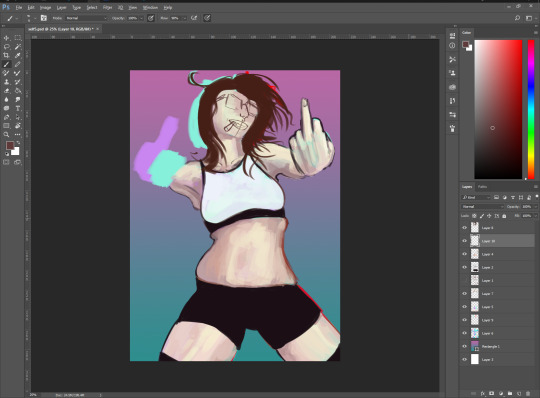Screen dimensions: 540x398
Task: Open the Image menu
Action: 45,7
